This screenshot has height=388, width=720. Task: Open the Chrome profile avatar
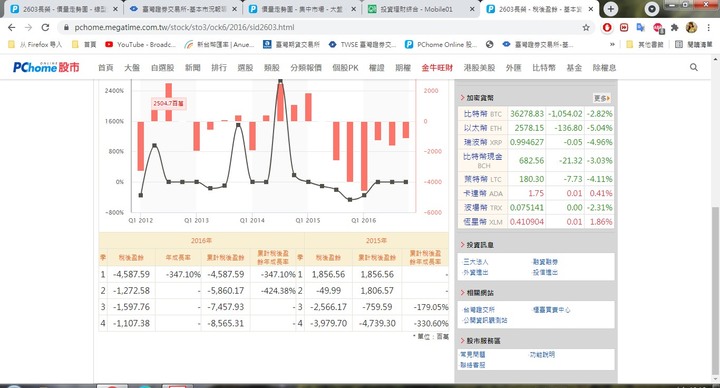(x=691, y=28)
